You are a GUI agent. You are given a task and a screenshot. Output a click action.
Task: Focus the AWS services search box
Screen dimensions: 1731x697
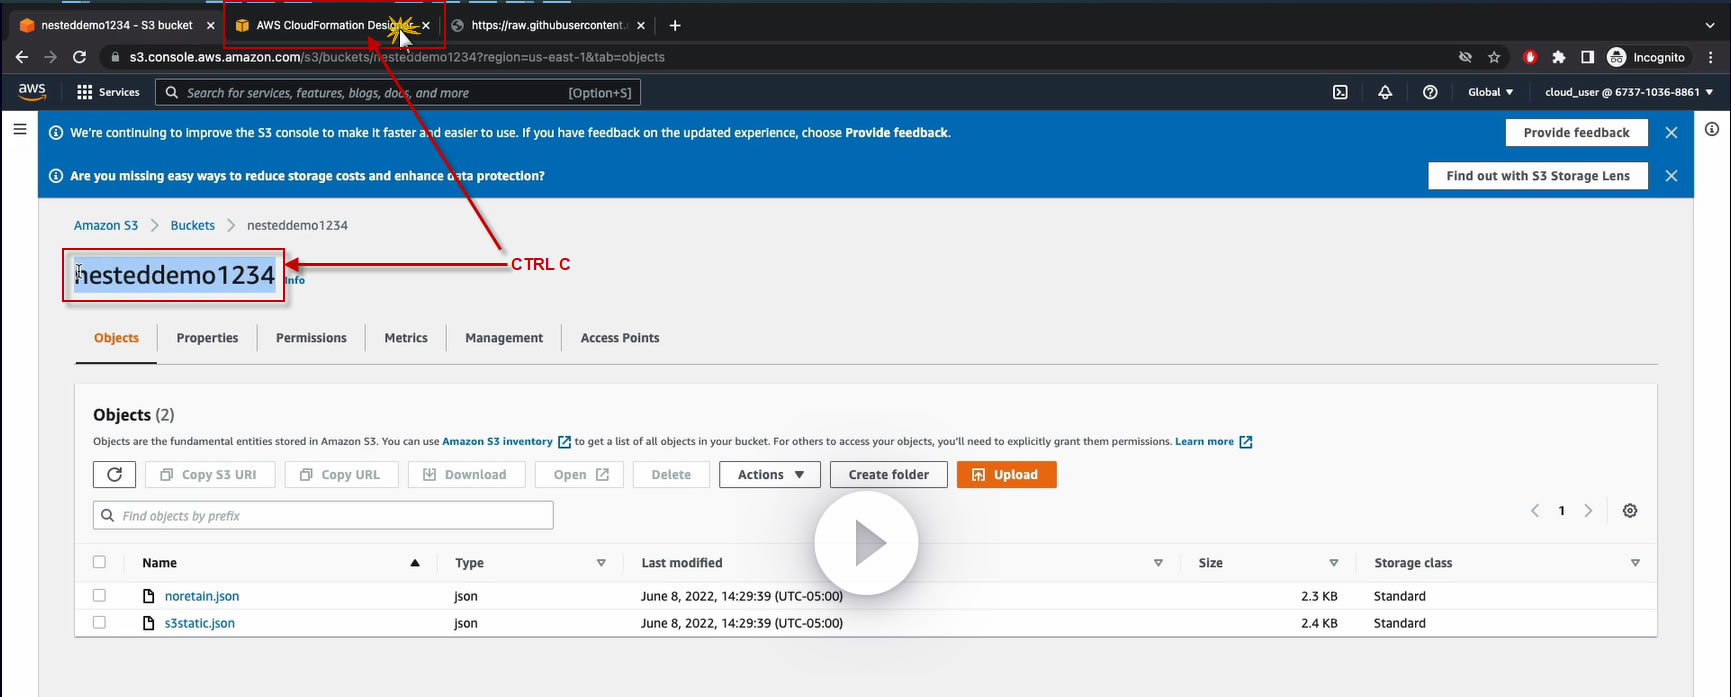[x=398, y=93]
